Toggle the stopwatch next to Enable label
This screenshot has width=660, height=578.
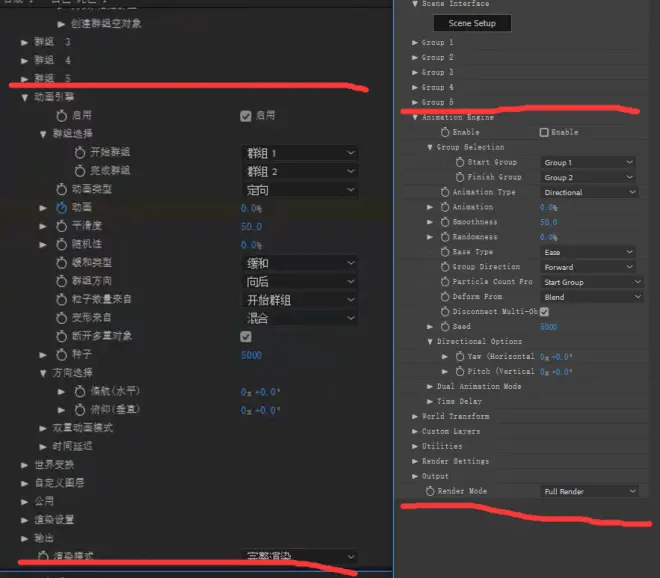click(x=445, y=132)
